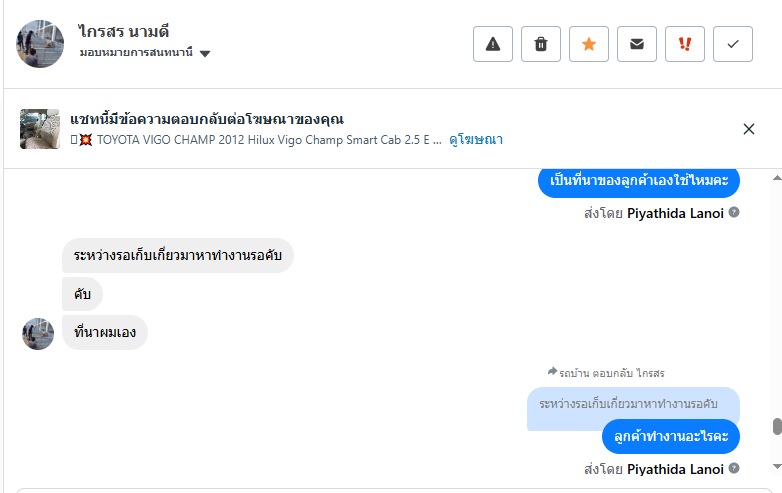Click the chat scrollbar thumb
This screenshot has height=493, width=782.
776,427
